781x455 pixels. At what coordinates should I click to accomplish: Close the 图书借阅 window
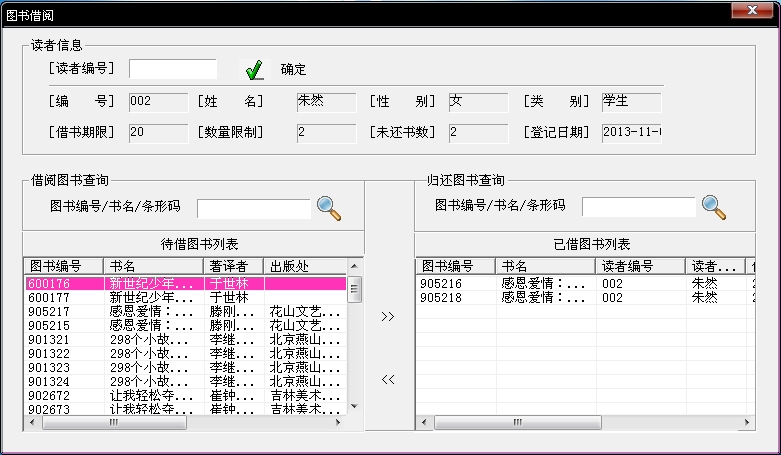pyautogui.click(x=745, y=12)
